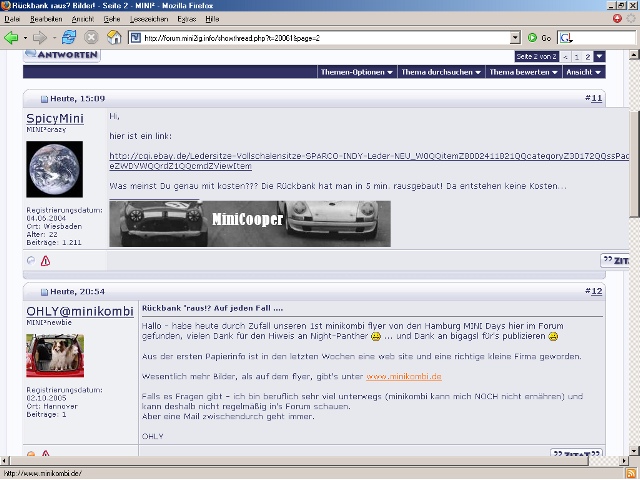Go to the browser Home page icon
640x480 pixels.
(x=115, y=38)
